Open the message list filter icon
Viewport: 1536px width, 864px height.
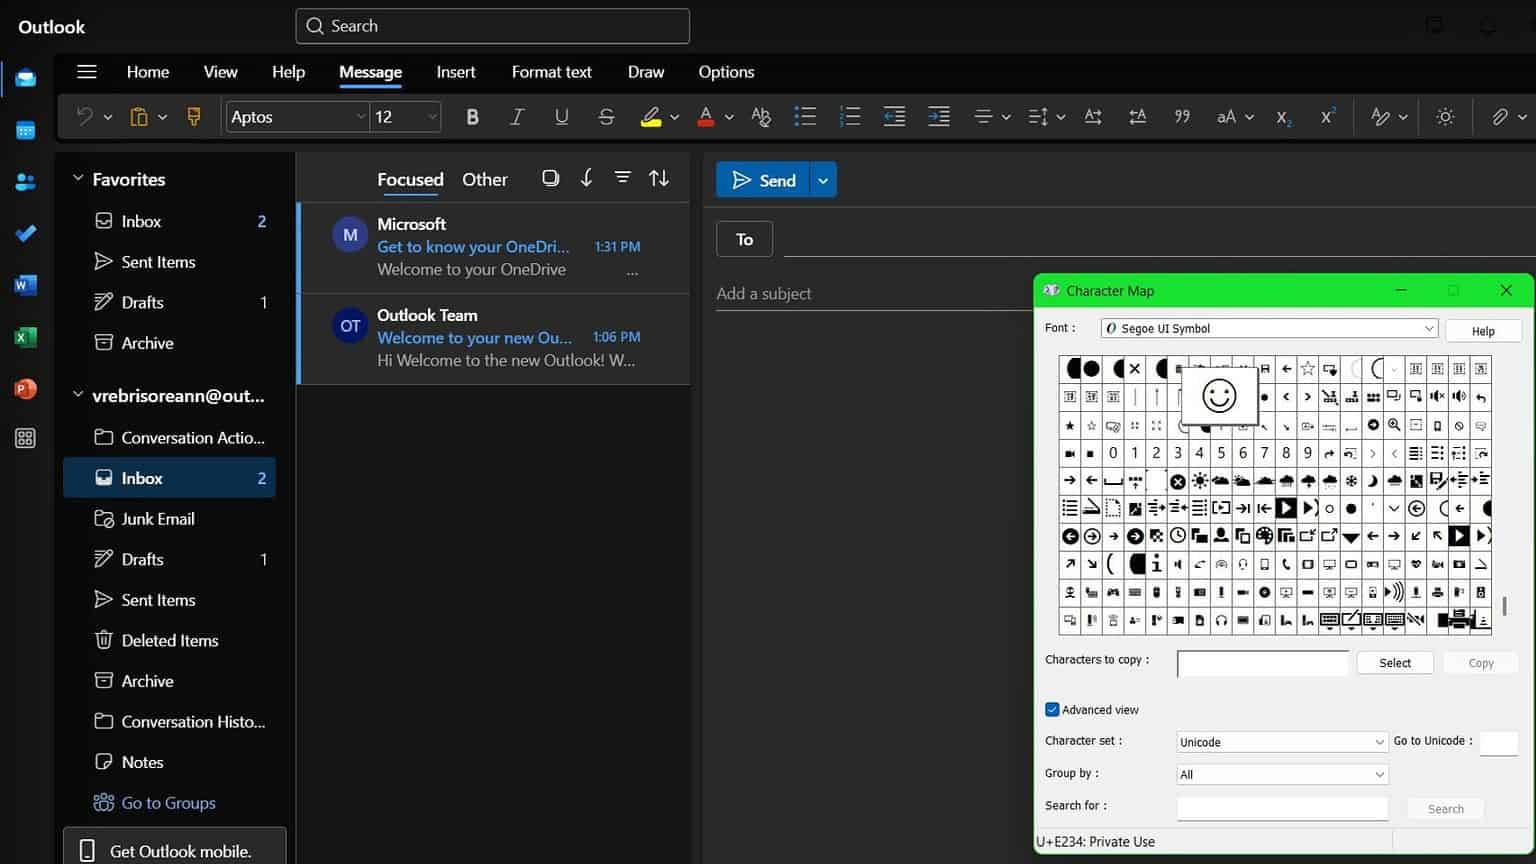tap(622, 178)
